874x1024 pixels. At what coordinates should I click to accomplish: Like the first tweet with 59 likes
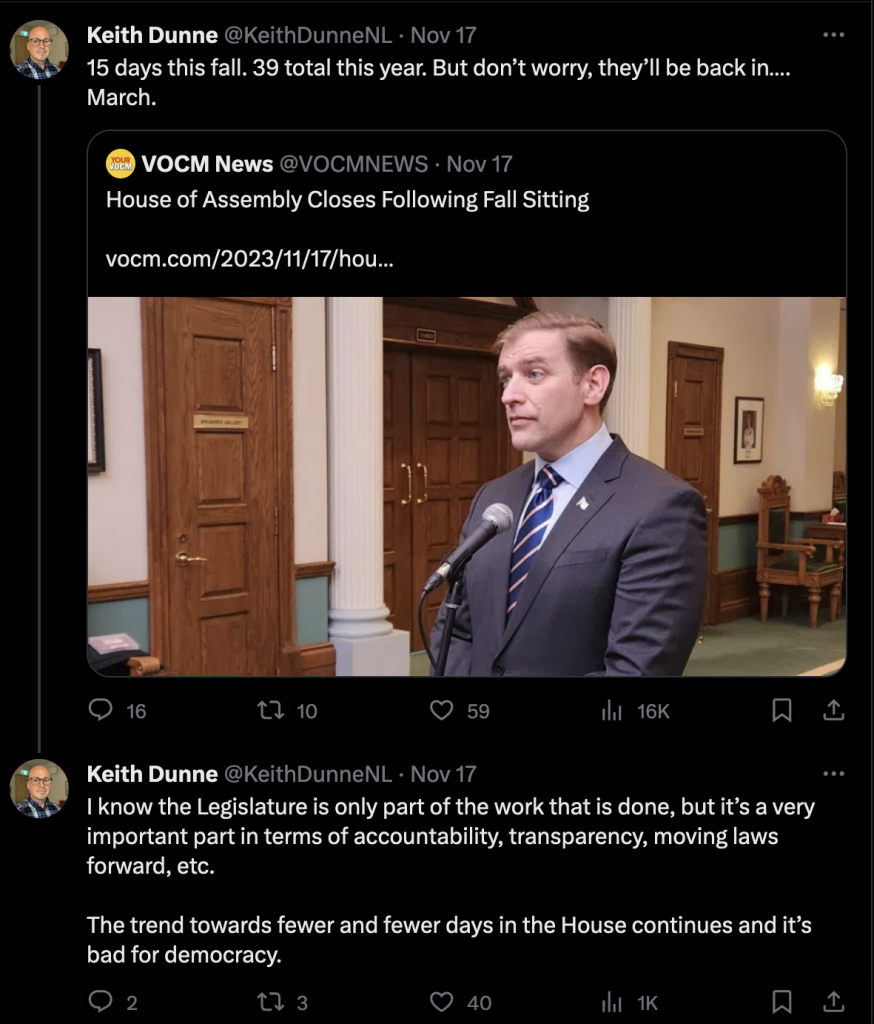[442, 710]
